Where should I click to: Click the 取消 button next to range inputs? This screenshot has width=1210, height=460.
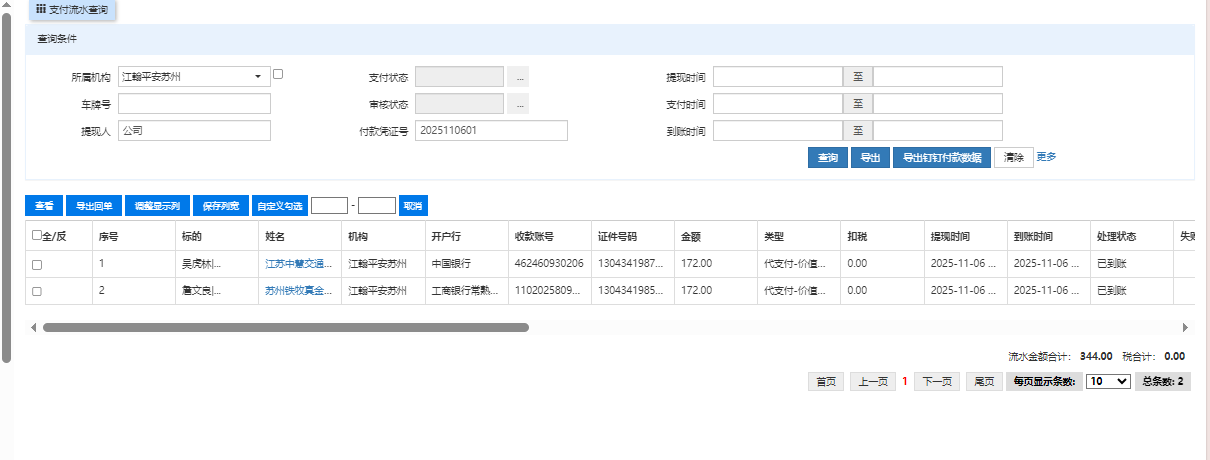(412, 205)
